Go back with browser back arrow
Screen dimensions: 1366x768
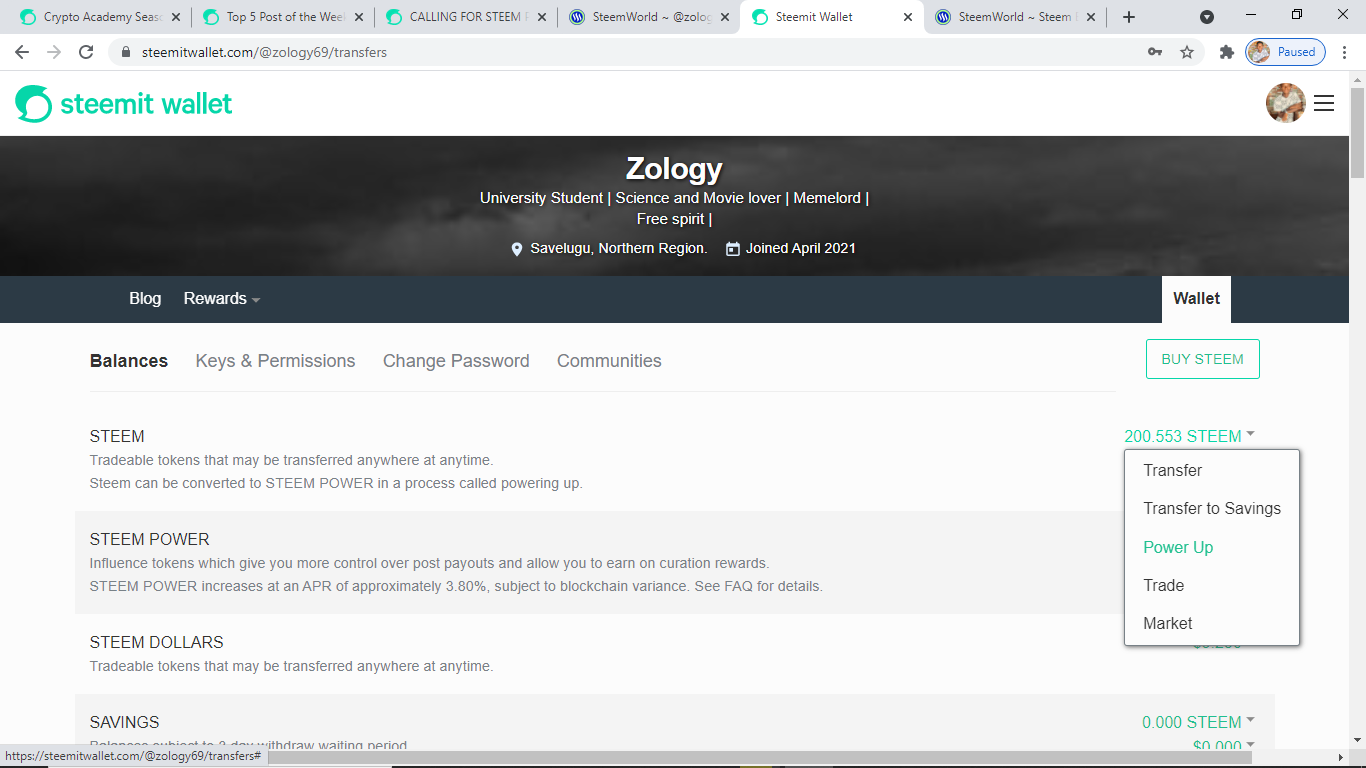point(22,52)
